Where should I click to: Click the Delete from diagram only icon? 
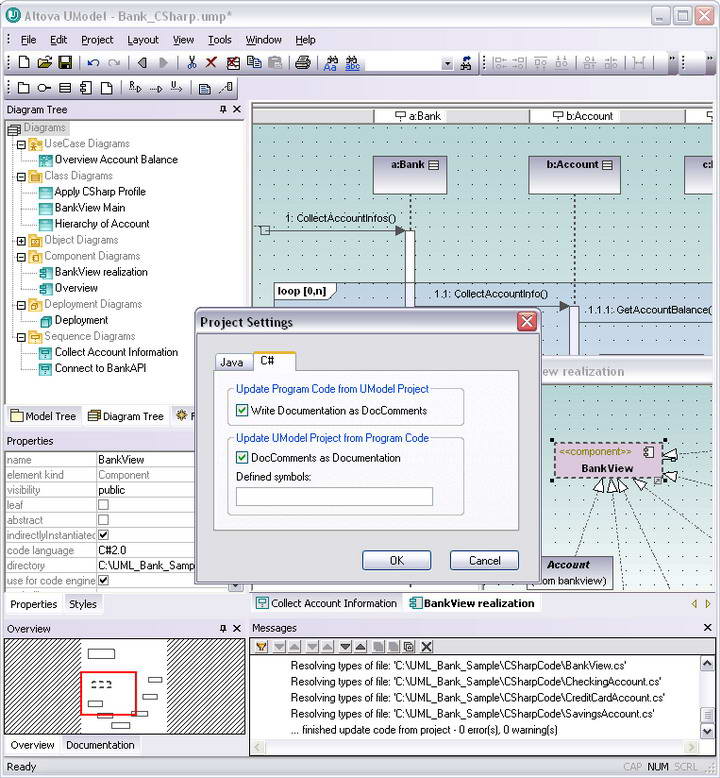pyautogui.click(x=233, y=63)
